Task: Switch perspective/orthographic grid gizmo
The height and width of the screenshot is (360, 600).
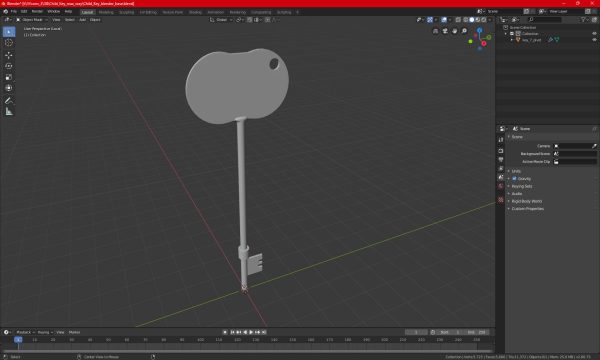Action: (435, 31)
